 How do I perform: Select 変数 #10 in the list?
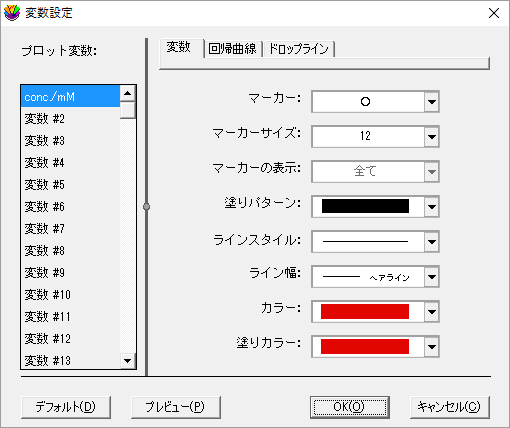point(70,295)
